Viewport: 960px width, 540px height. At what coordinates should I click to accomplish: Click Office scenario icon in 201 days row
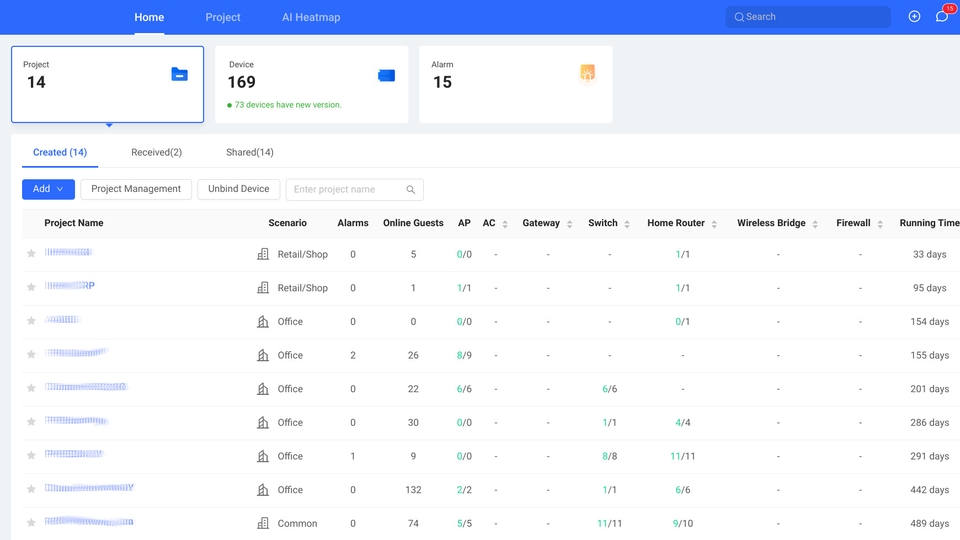pyautogui.click(x=263, y=389)
